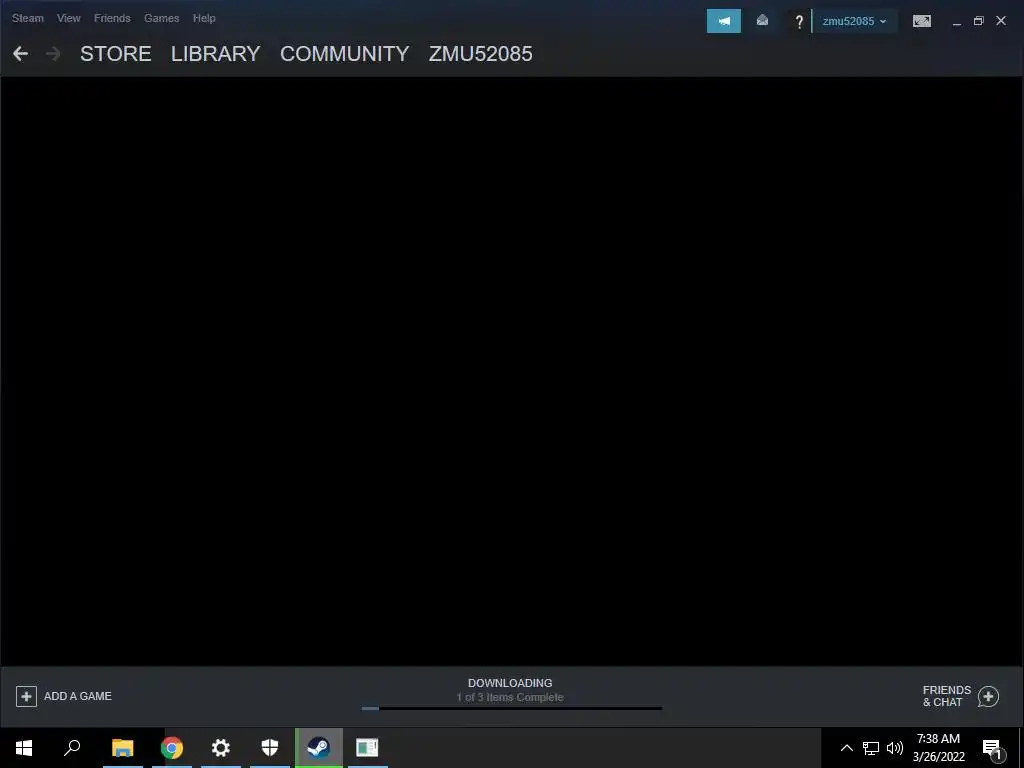Open the View menu
Screen dimensions: 1024x768
tap(69, 18)
